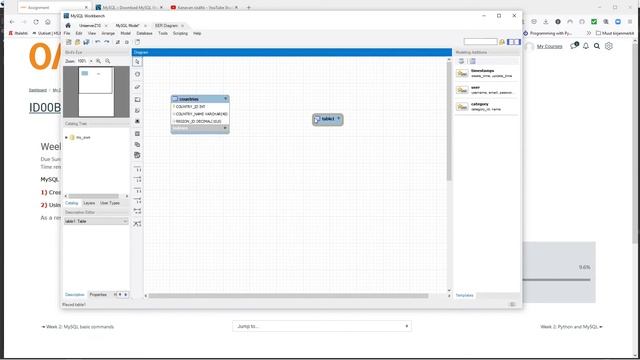640x360 pixels.
Task: Click the new model toolbar icon
Action: [69, 42]
